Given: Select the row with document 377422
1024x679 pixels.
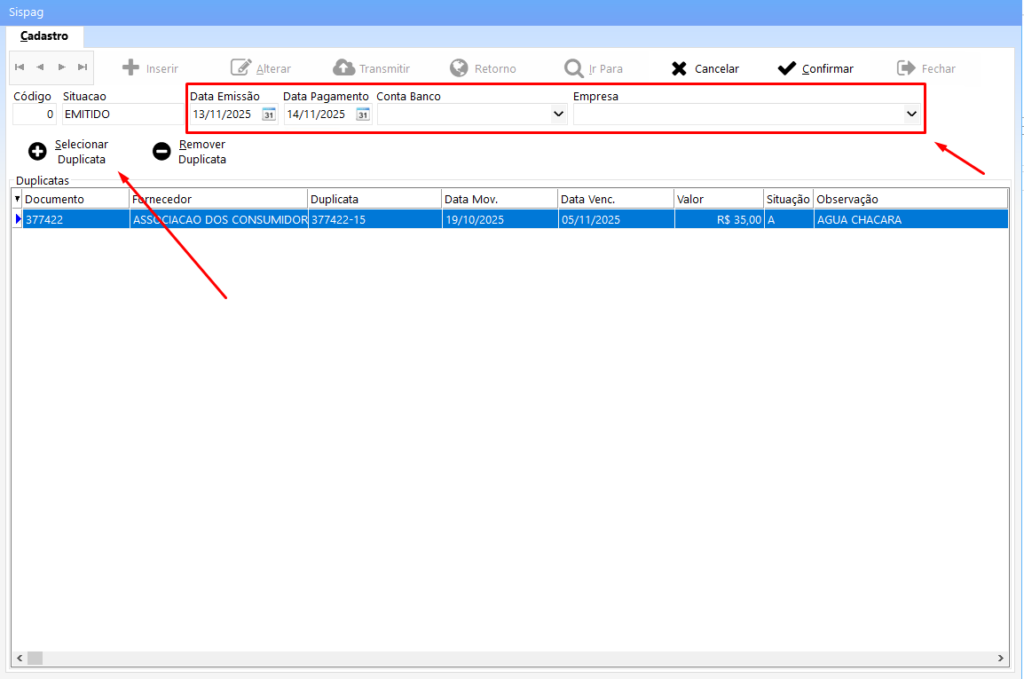Looking at the screenshot, I should [75, 219].
